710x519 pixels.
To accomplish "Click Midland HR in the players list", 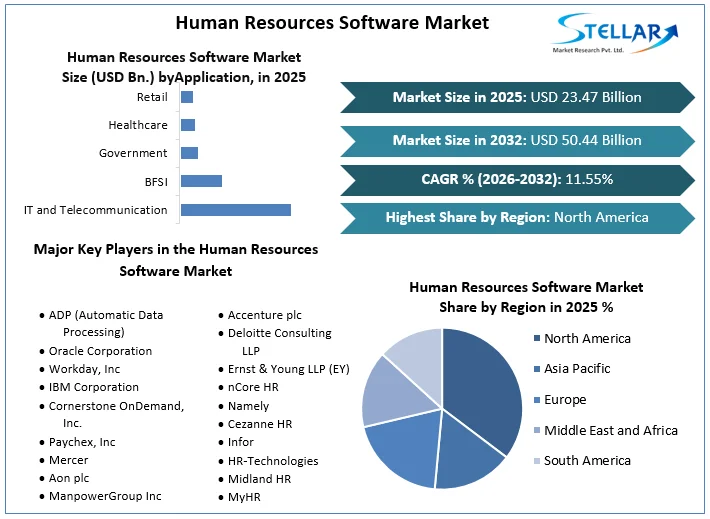I will (x=256, y=479).
